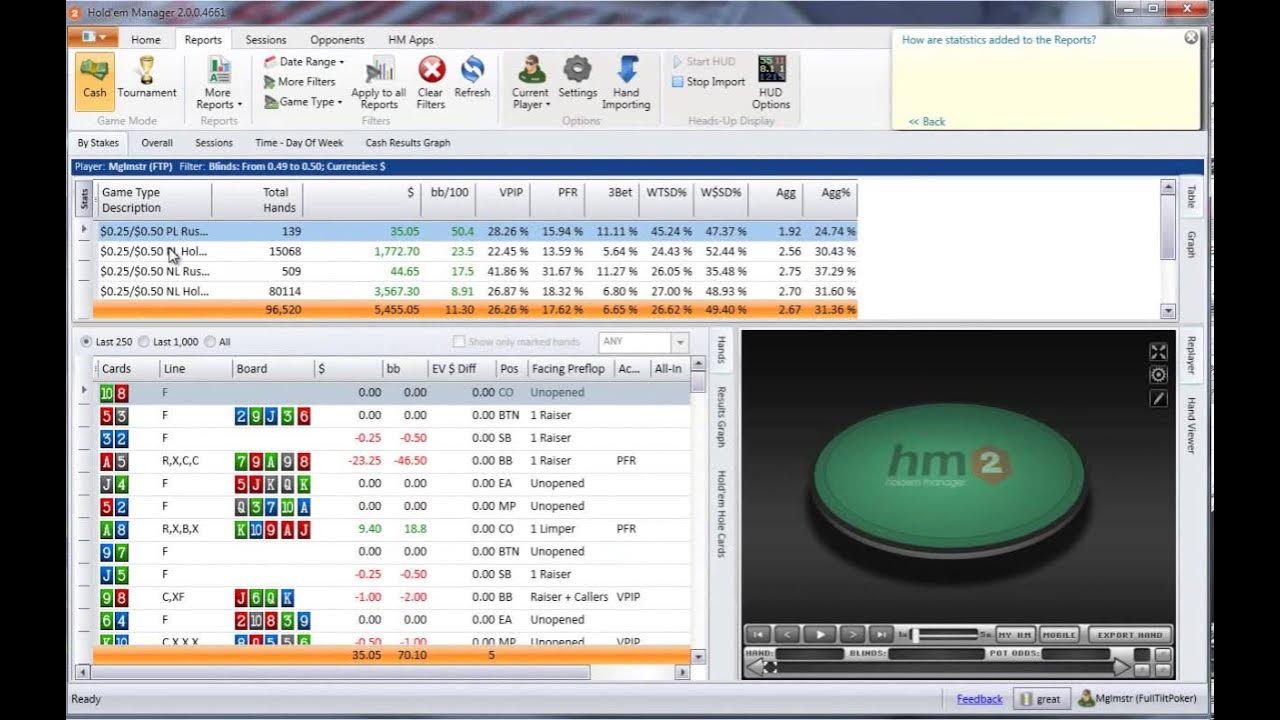Open the Feedback link
Screen dimensions: 1280x720
click(979, 699)
